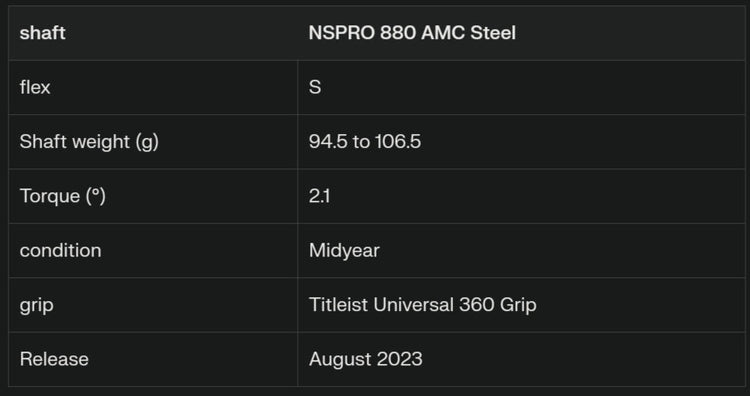The image size is (750, 396).
Task: Click the 'grip' row label
Action: pyautogui.click(x=36, y=306)
